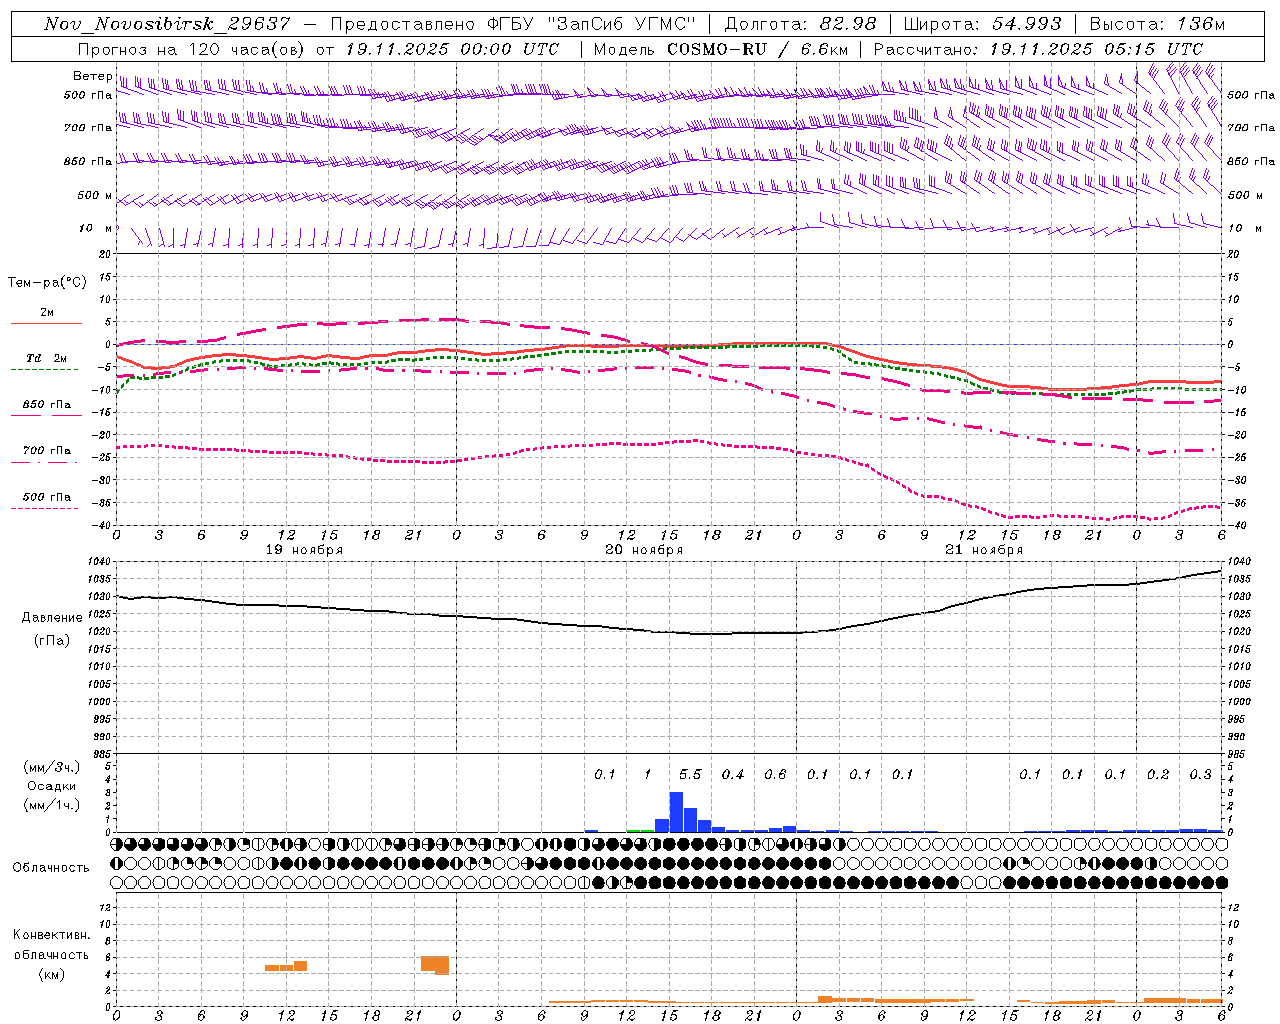The height and width of the screenshot is (1024, 1280).
Task: Click the "0.4" three-hour precipitation total
Action: 733,775
